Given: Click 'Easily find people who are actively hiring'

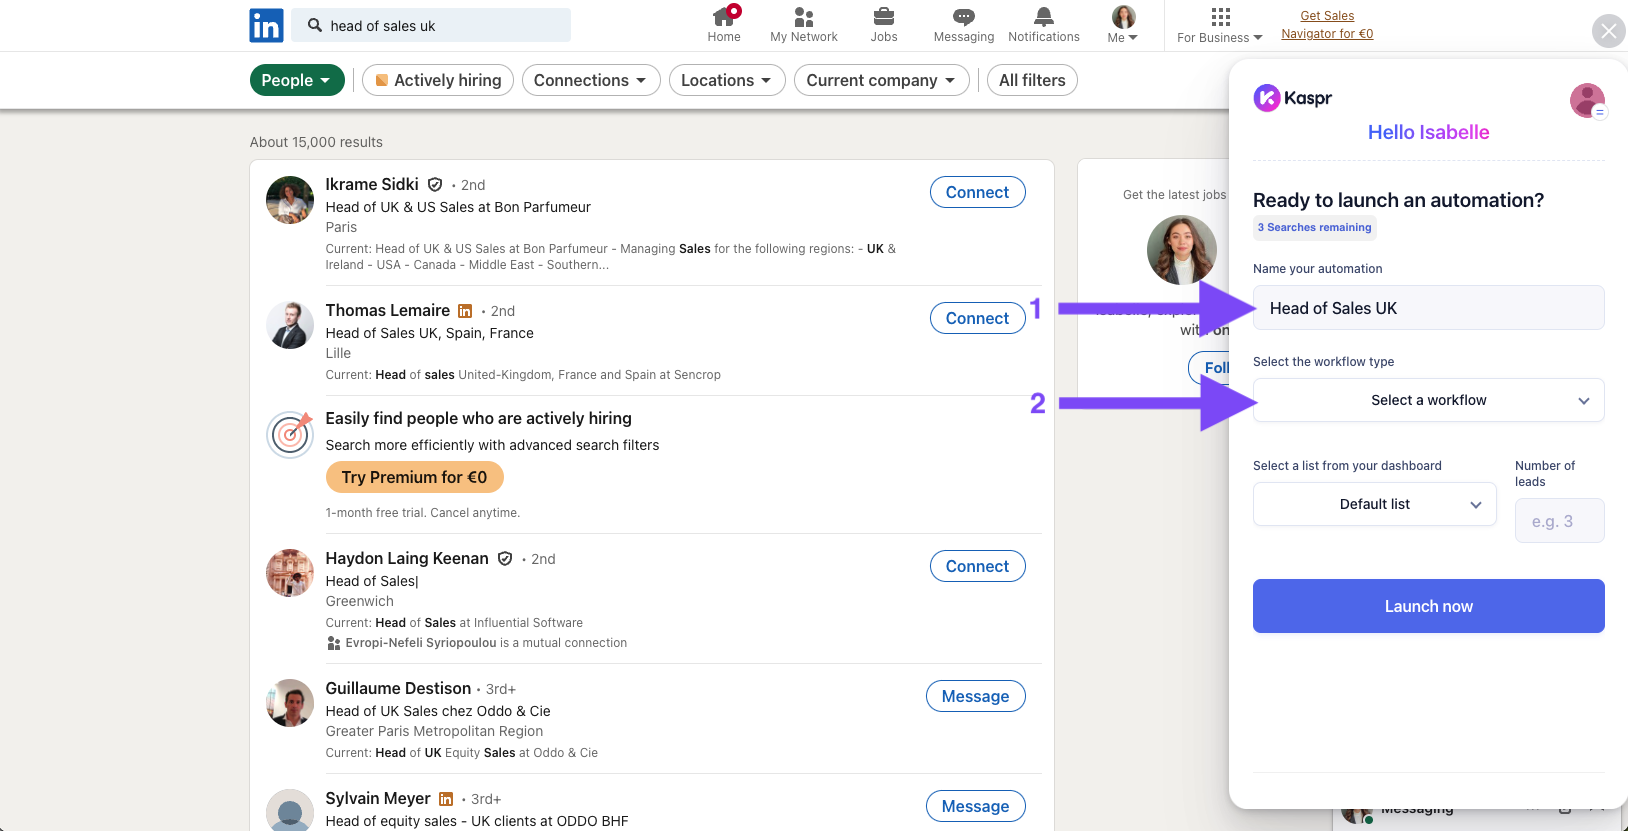Looking at the screenshot, I should (479, 419).
